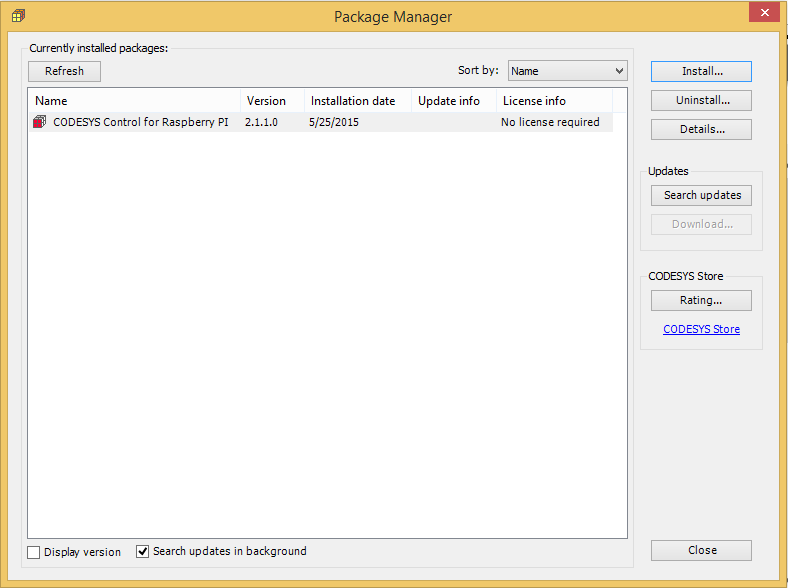Click the red package icon beside CODESYS Control
Screen dimensions: 788x588
click(x=39, y=122)
